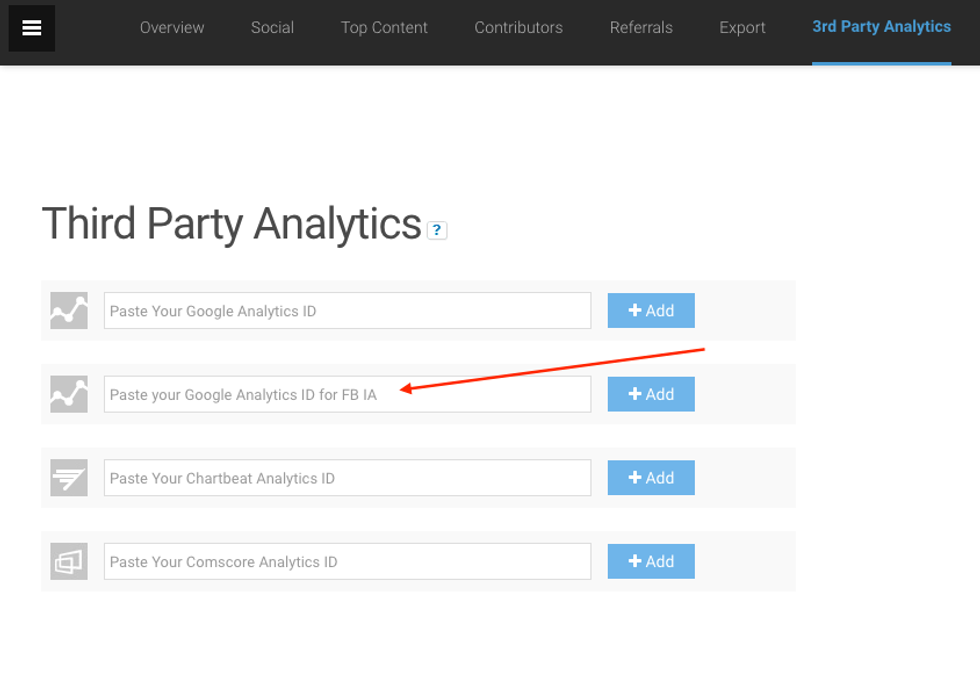
Task: Click the Comscore logo icon
Action: point(69,562)
